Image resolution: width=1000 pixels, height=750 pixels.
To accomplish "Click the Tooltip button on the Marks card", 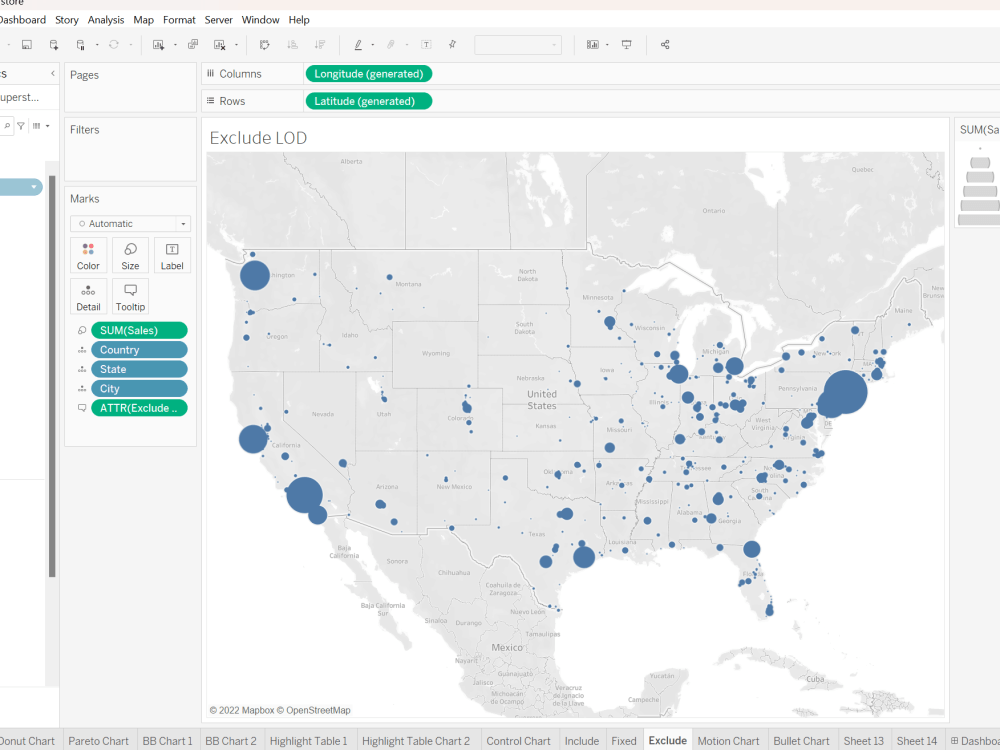I will tap(130, 296).
